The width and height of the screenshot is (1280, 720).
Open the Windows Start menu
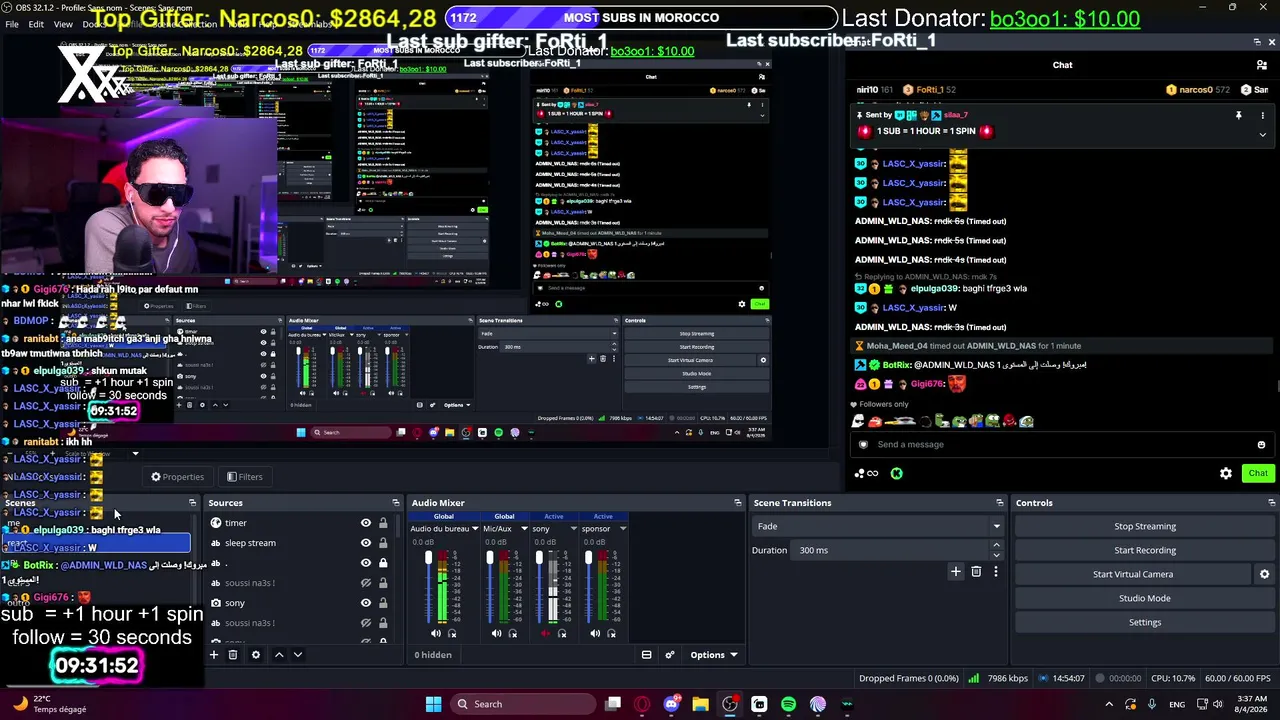(433, 704)
